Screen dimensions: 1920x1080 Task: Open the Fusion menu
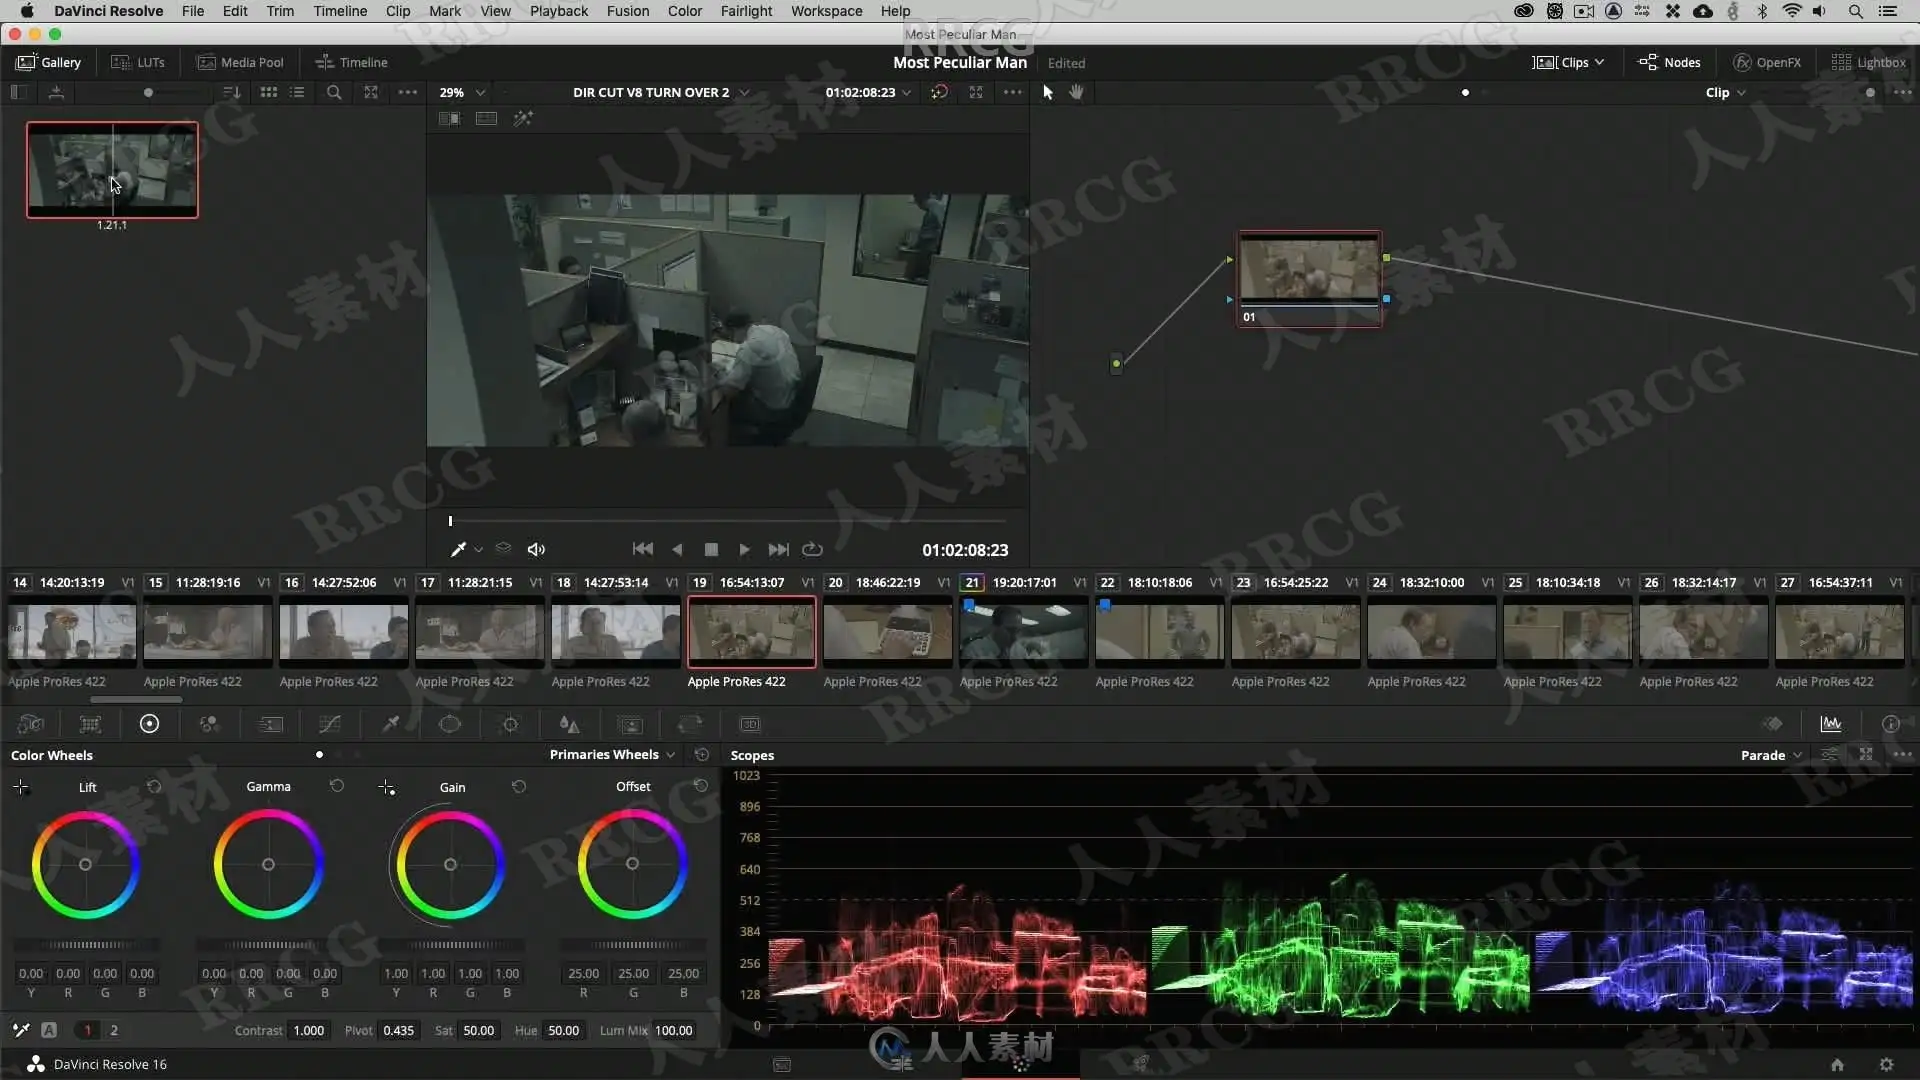[628, 11]
